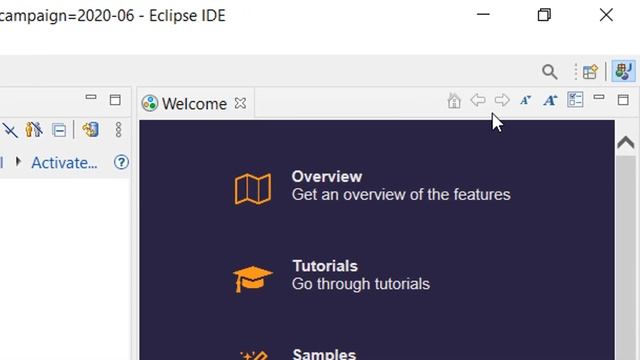
Task: Expand the arrow before Activate
Action: click(18, 162)
